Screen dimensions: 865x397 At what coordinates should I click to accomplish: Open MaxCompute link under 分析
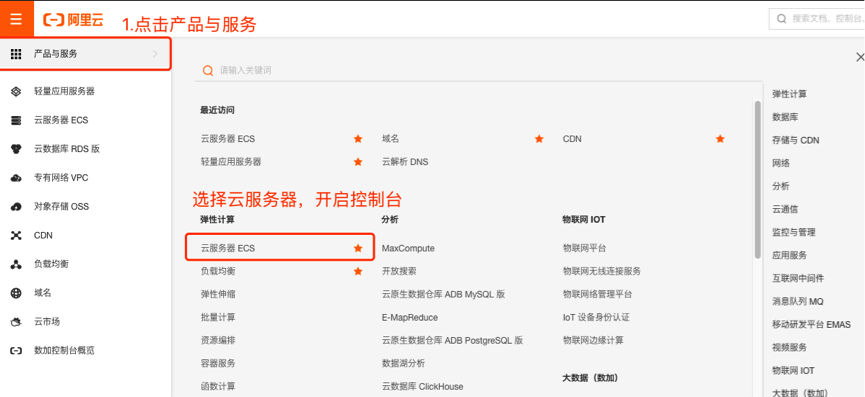point(408,249)
